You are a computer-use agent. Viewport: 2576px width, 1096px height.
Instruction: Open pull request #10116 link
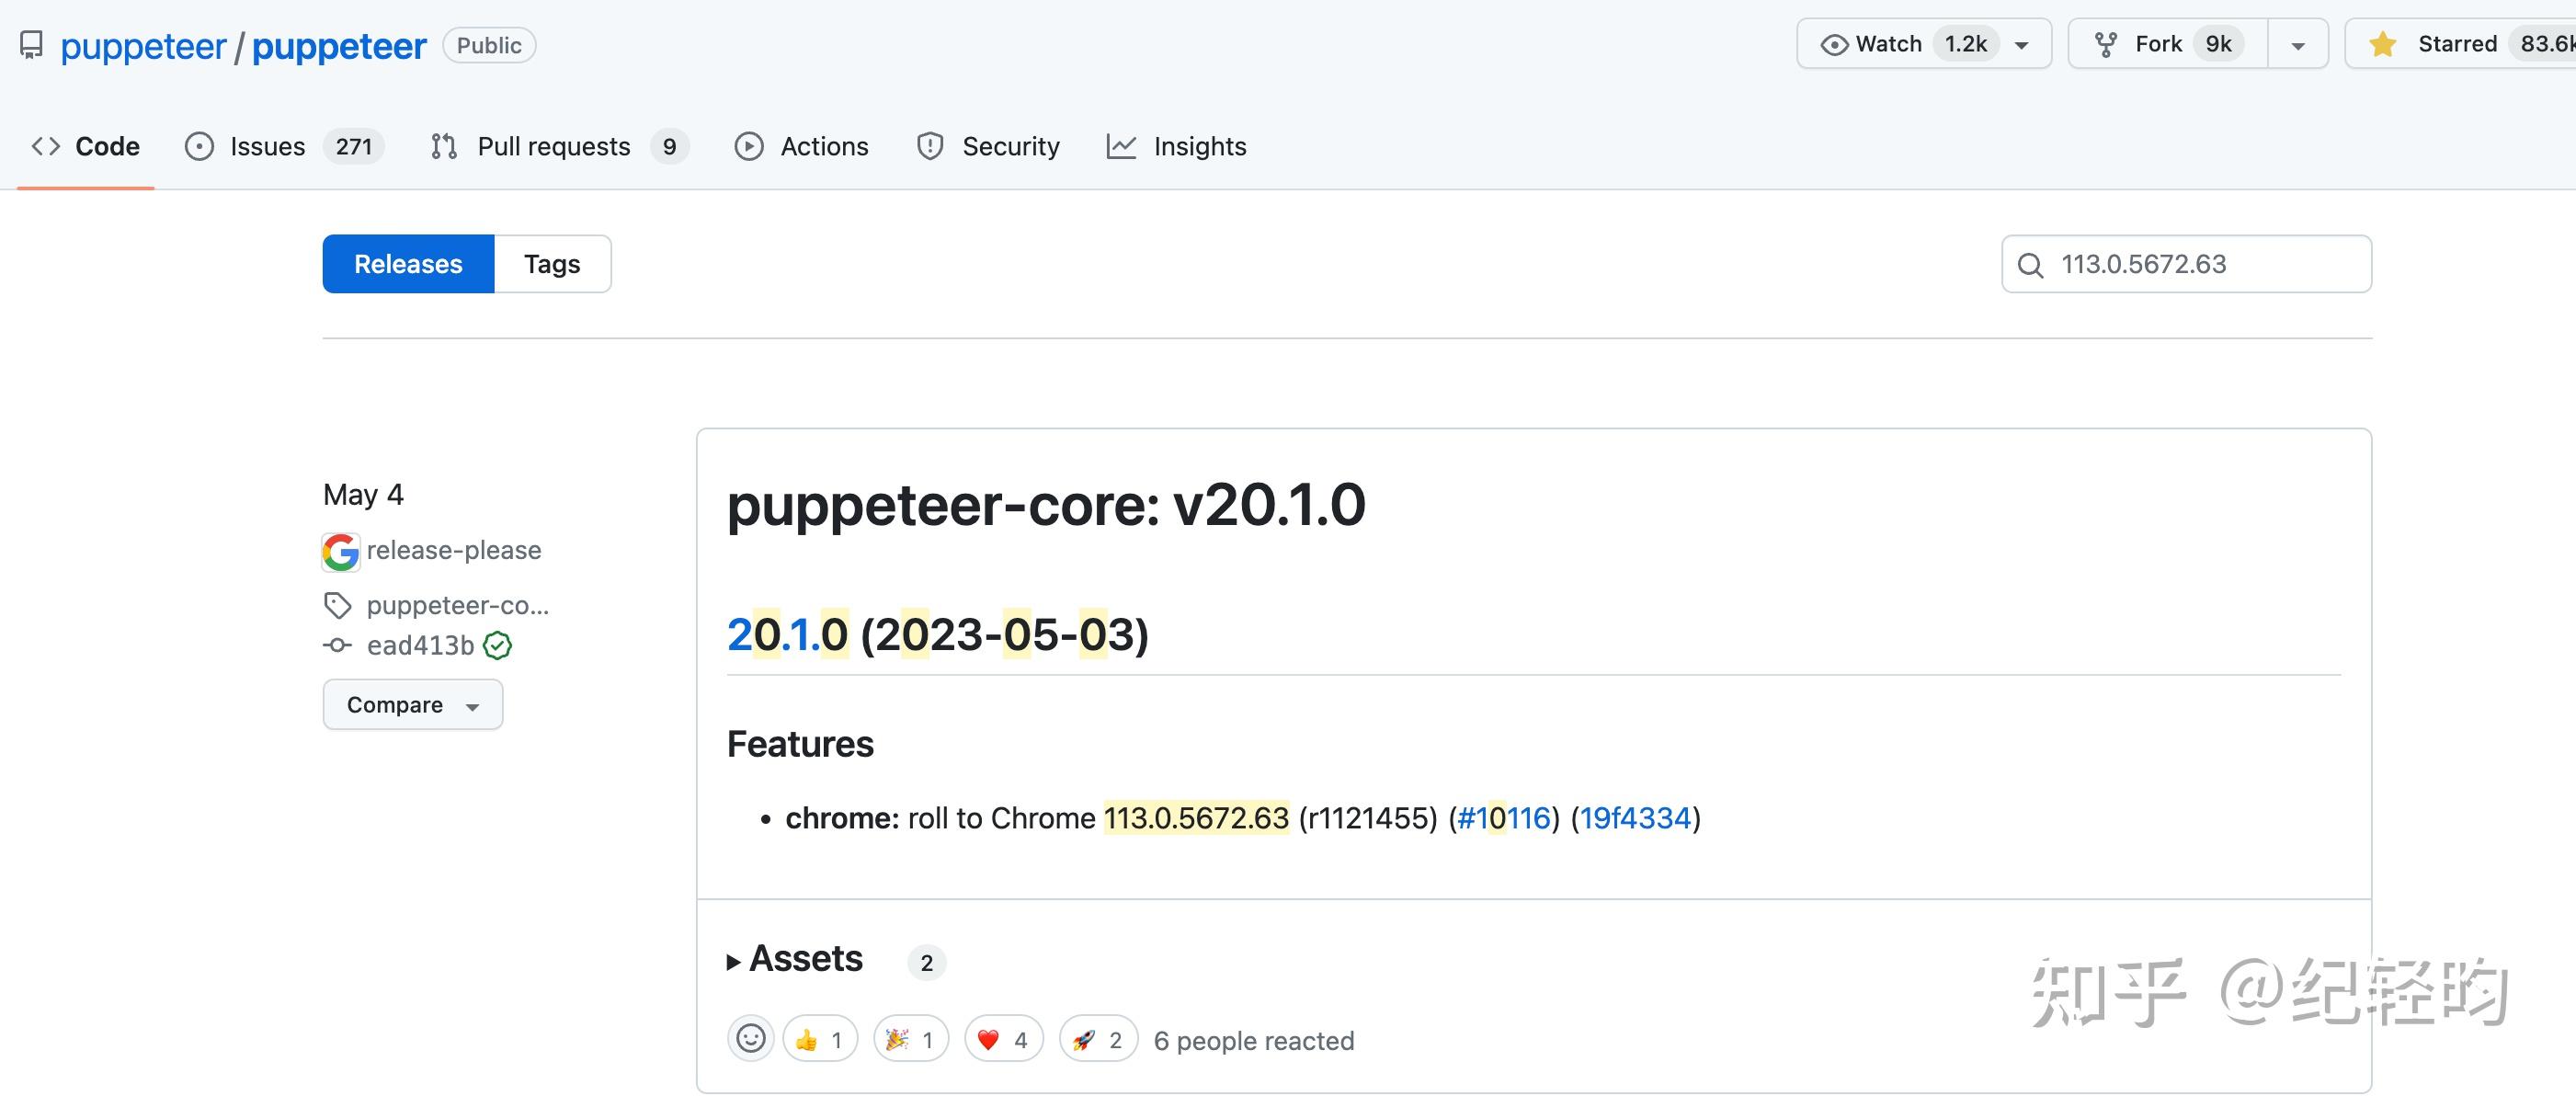click(1503, 818)
